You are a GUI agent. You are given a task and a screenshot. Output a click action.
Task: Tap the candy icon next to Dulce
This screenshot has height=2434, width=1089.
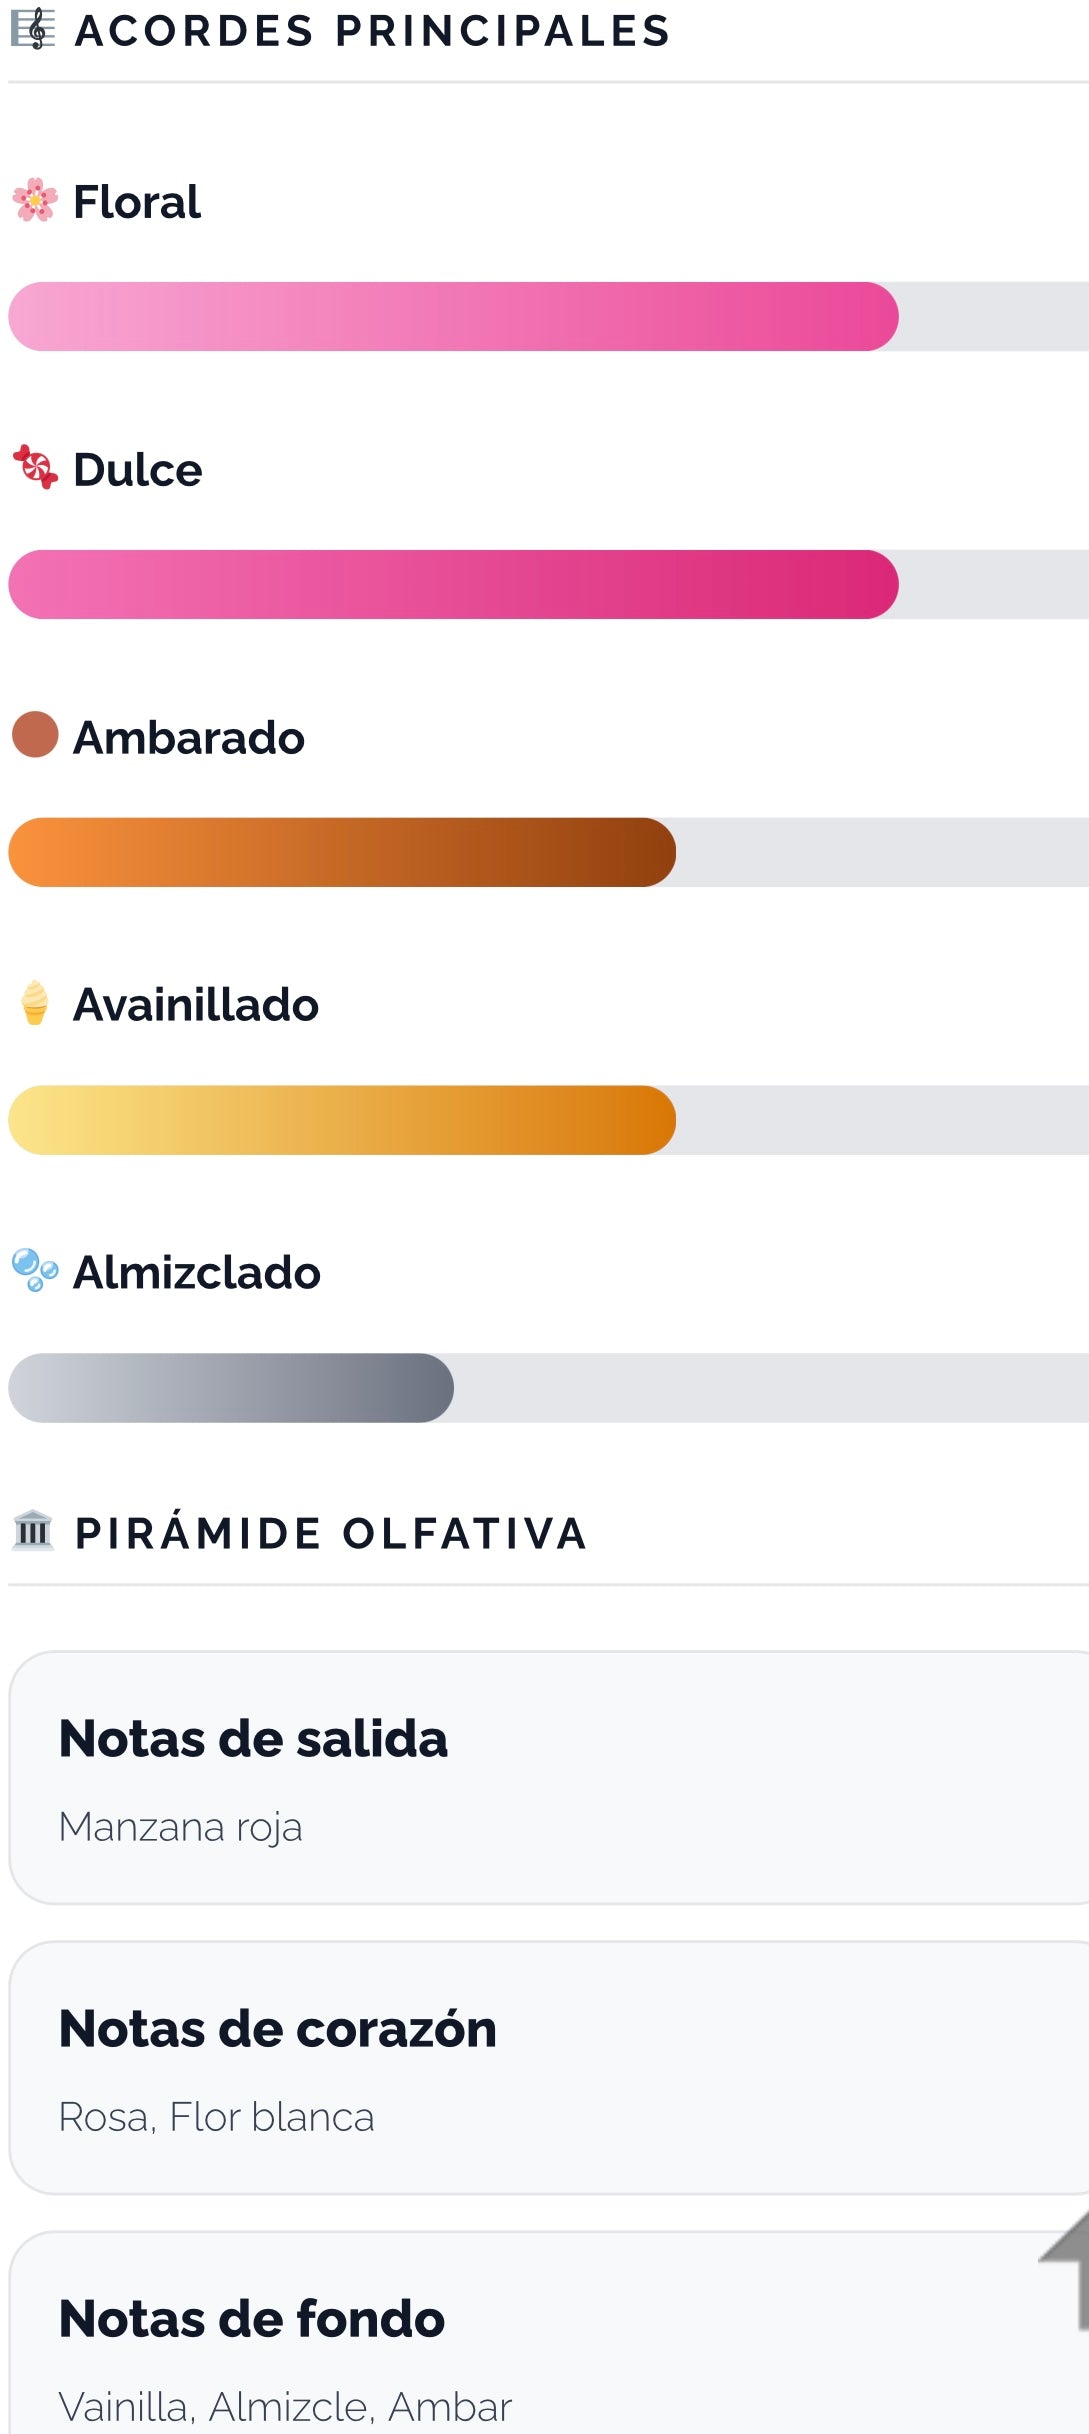[35, 468]
